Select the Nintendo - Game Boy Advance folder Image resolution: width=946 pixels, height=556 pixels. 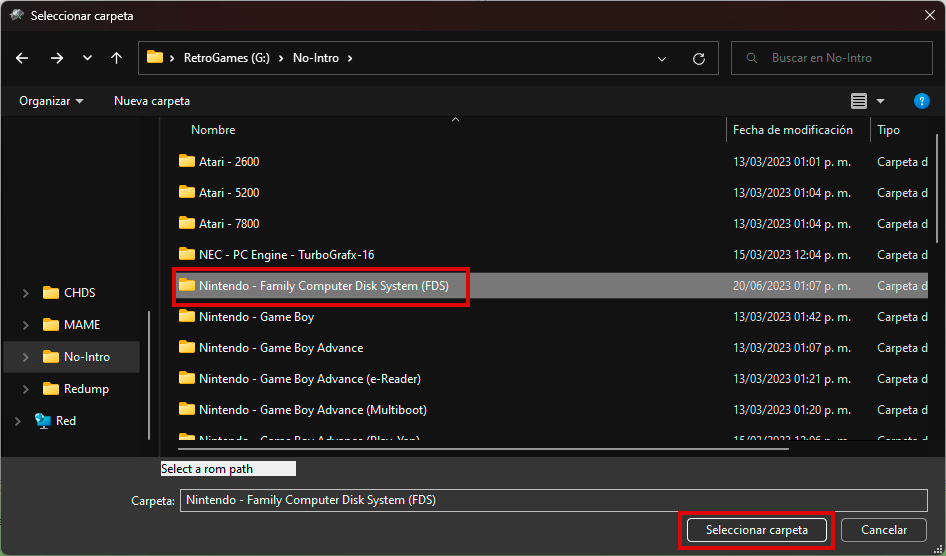pos(281,348)
